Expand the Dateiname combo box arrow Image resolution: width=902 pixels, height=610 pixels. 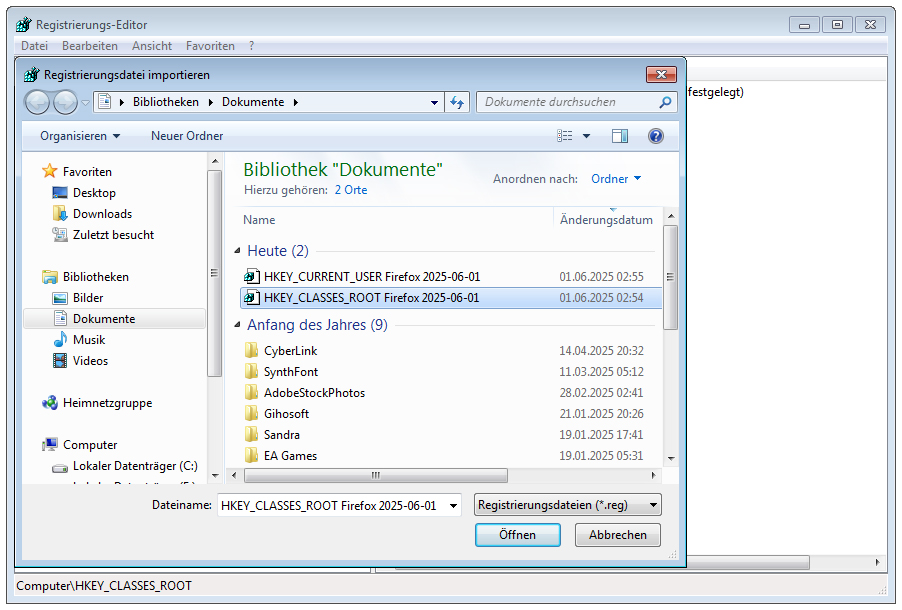tap(453, 506)
